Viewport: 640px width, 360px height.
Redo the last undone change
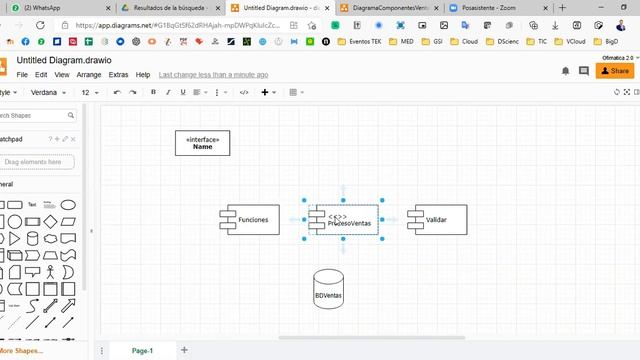(133, 92)
